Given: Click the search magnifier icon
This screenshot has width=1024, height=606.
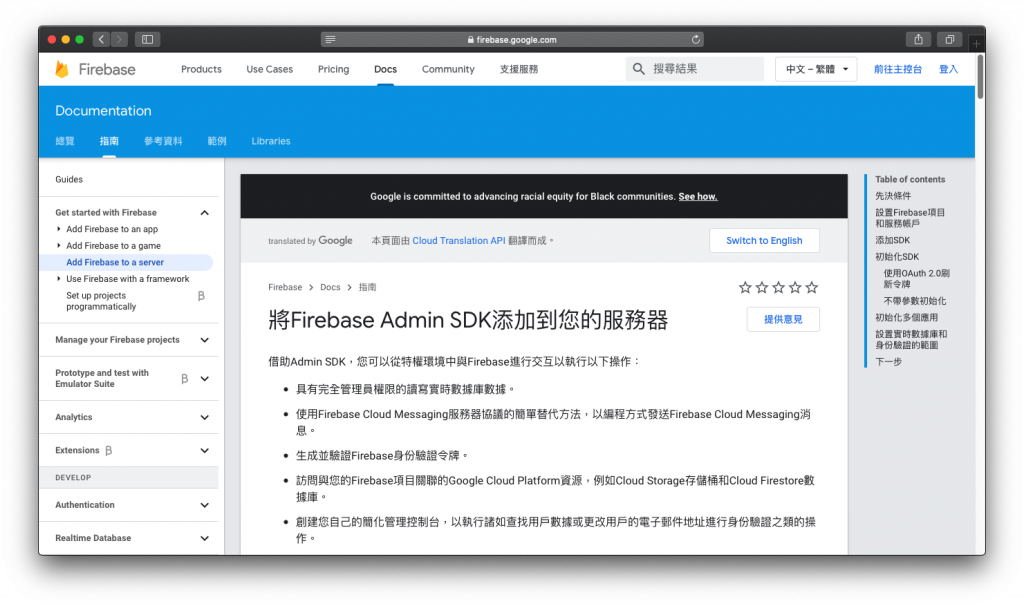Looking at the screenshot, I should 639,69.
